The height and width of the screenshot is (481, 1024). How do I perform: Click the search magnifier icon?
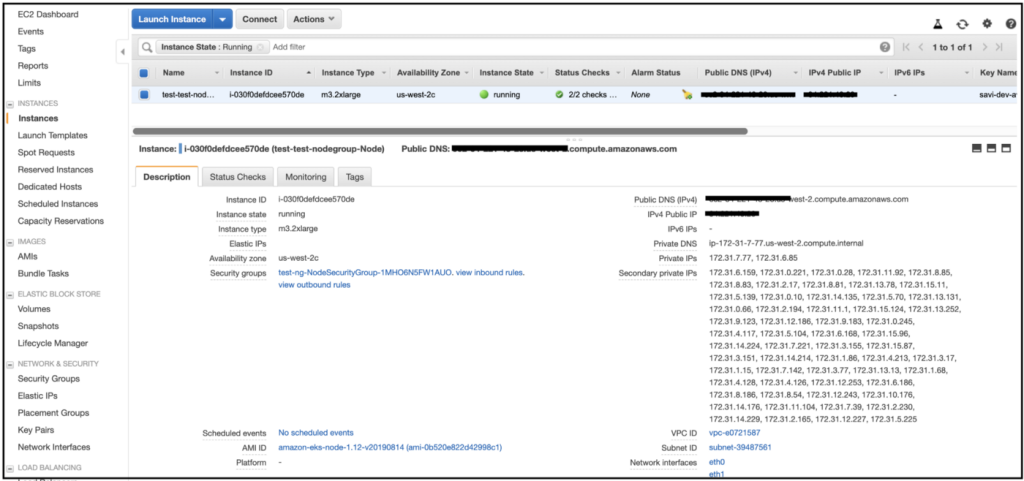click(x=147, y=47)
